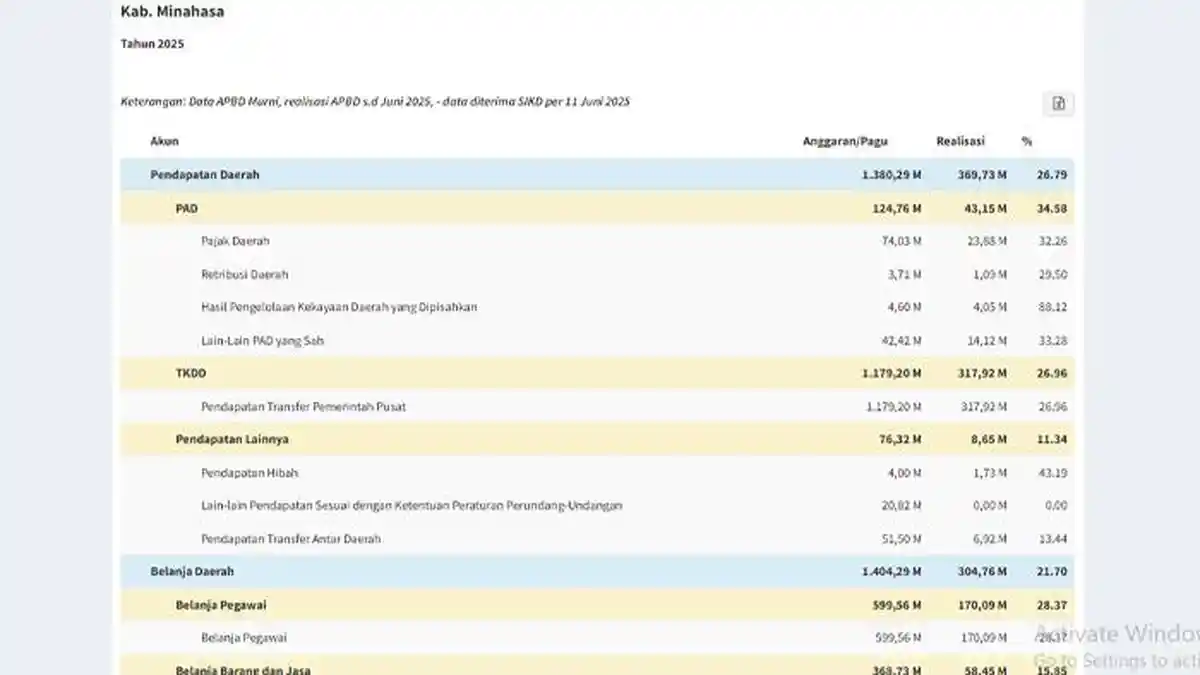The width and height of the screenshot is (1200, 675).
Task: Select Transfer Antar Daerah budget 51,50 M
Action: pos(901,538)
